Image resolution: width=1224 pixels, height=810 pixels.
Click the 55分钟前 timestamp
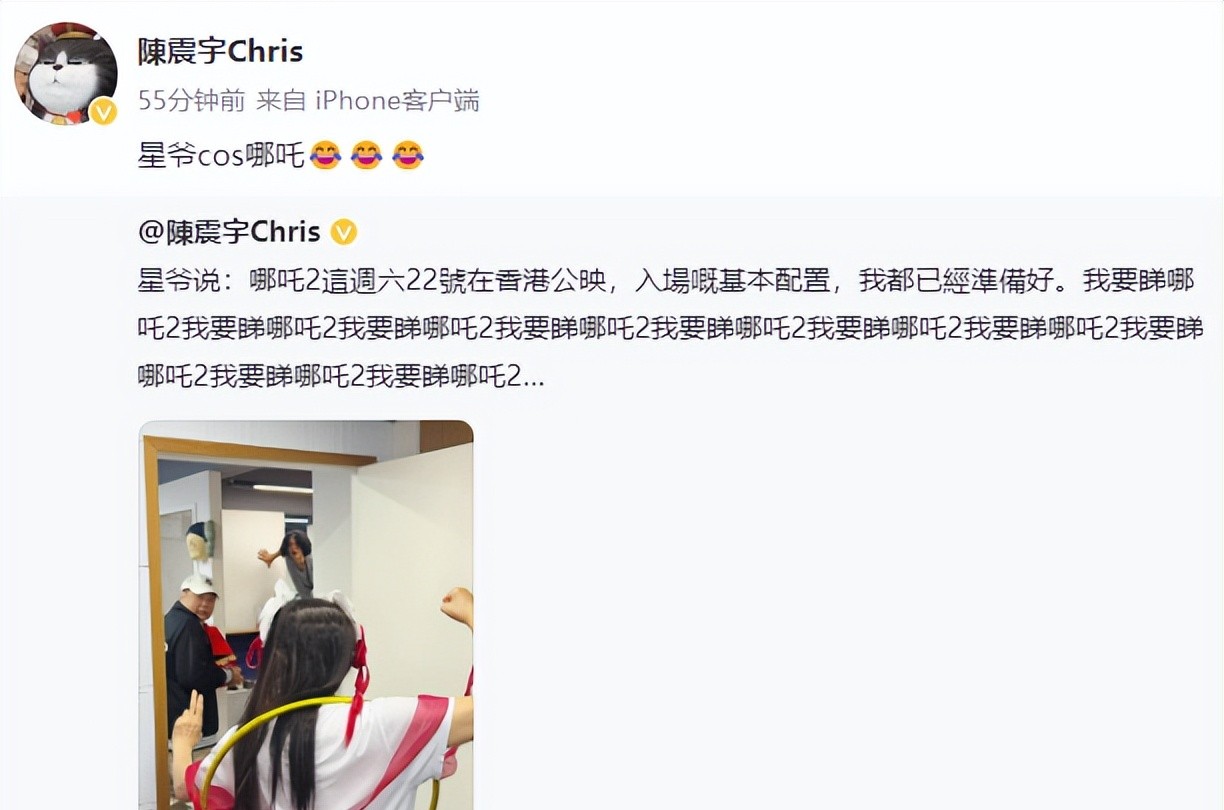click(192, 100)
